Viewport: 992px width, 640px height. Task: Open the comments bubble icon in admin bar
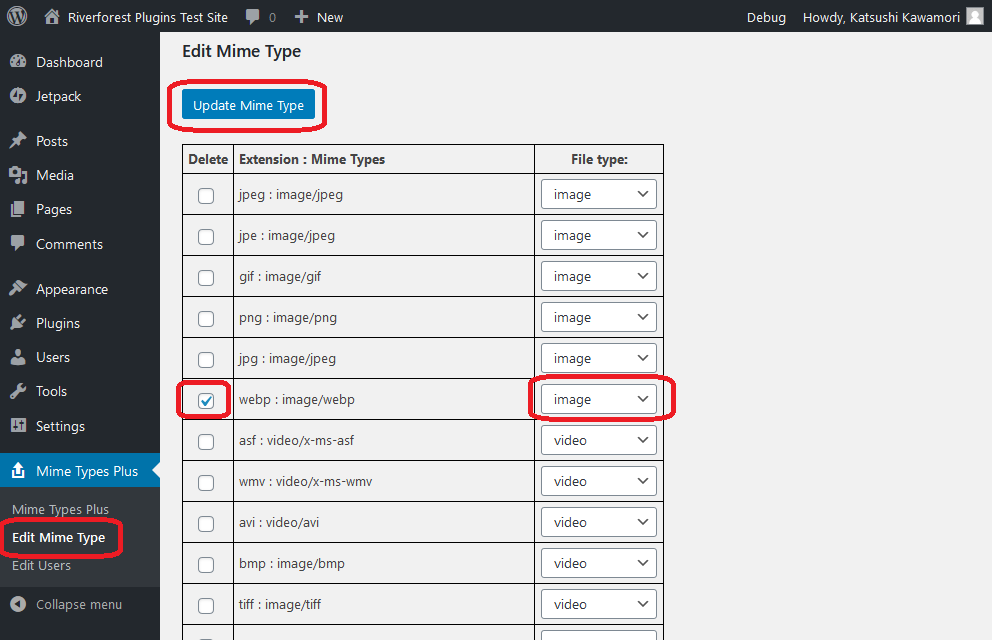[253, 17]
